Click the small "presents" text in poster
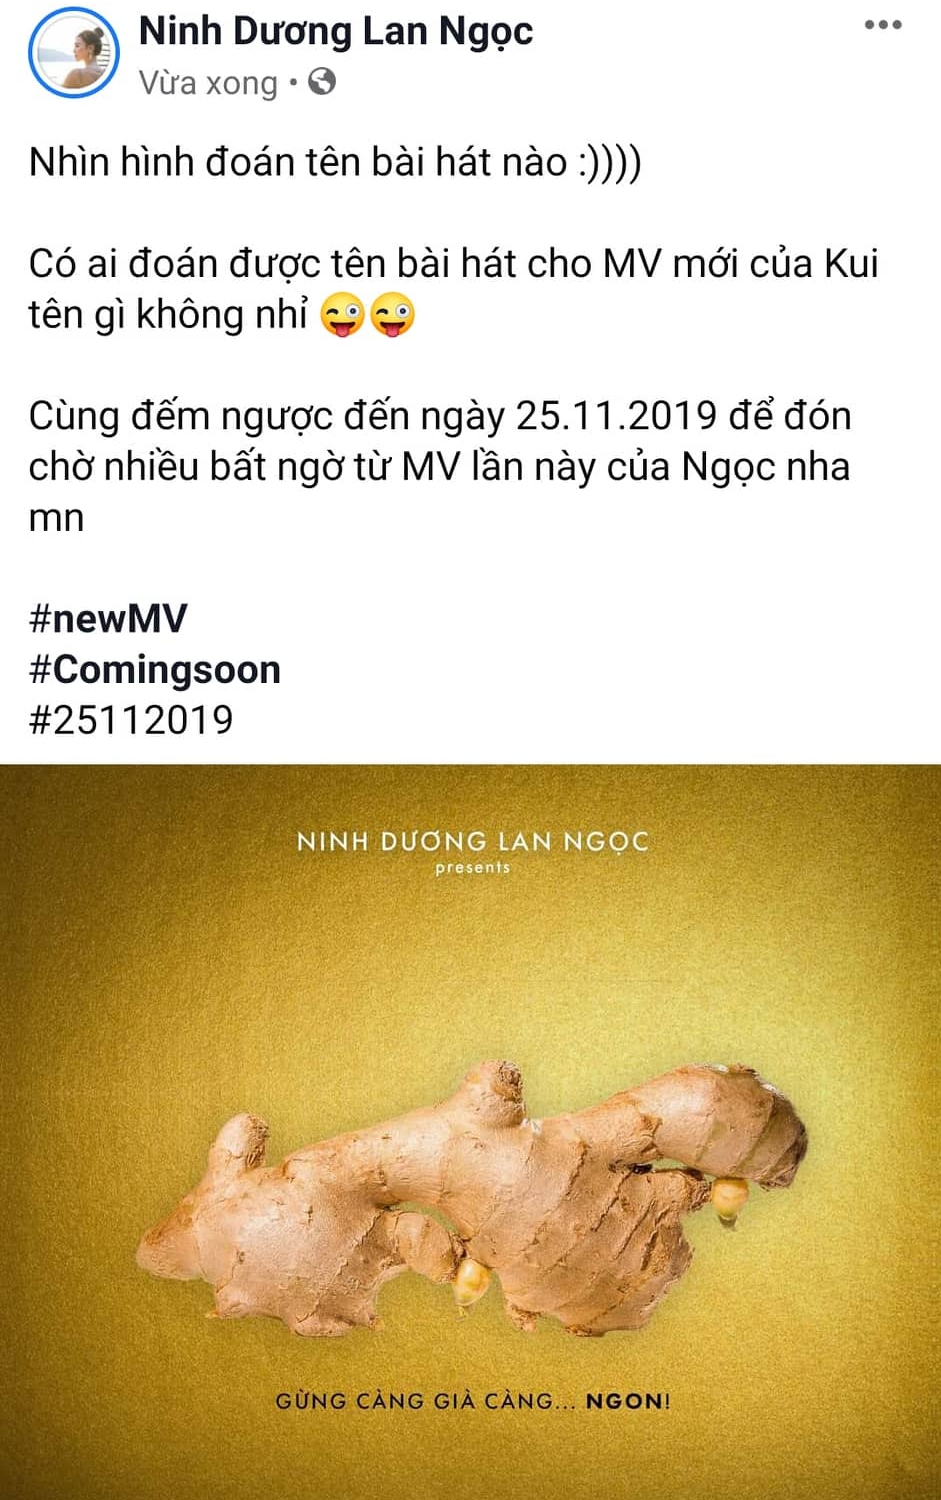The height and width of the screenshot is (1500, 941). tap(473, 868)
